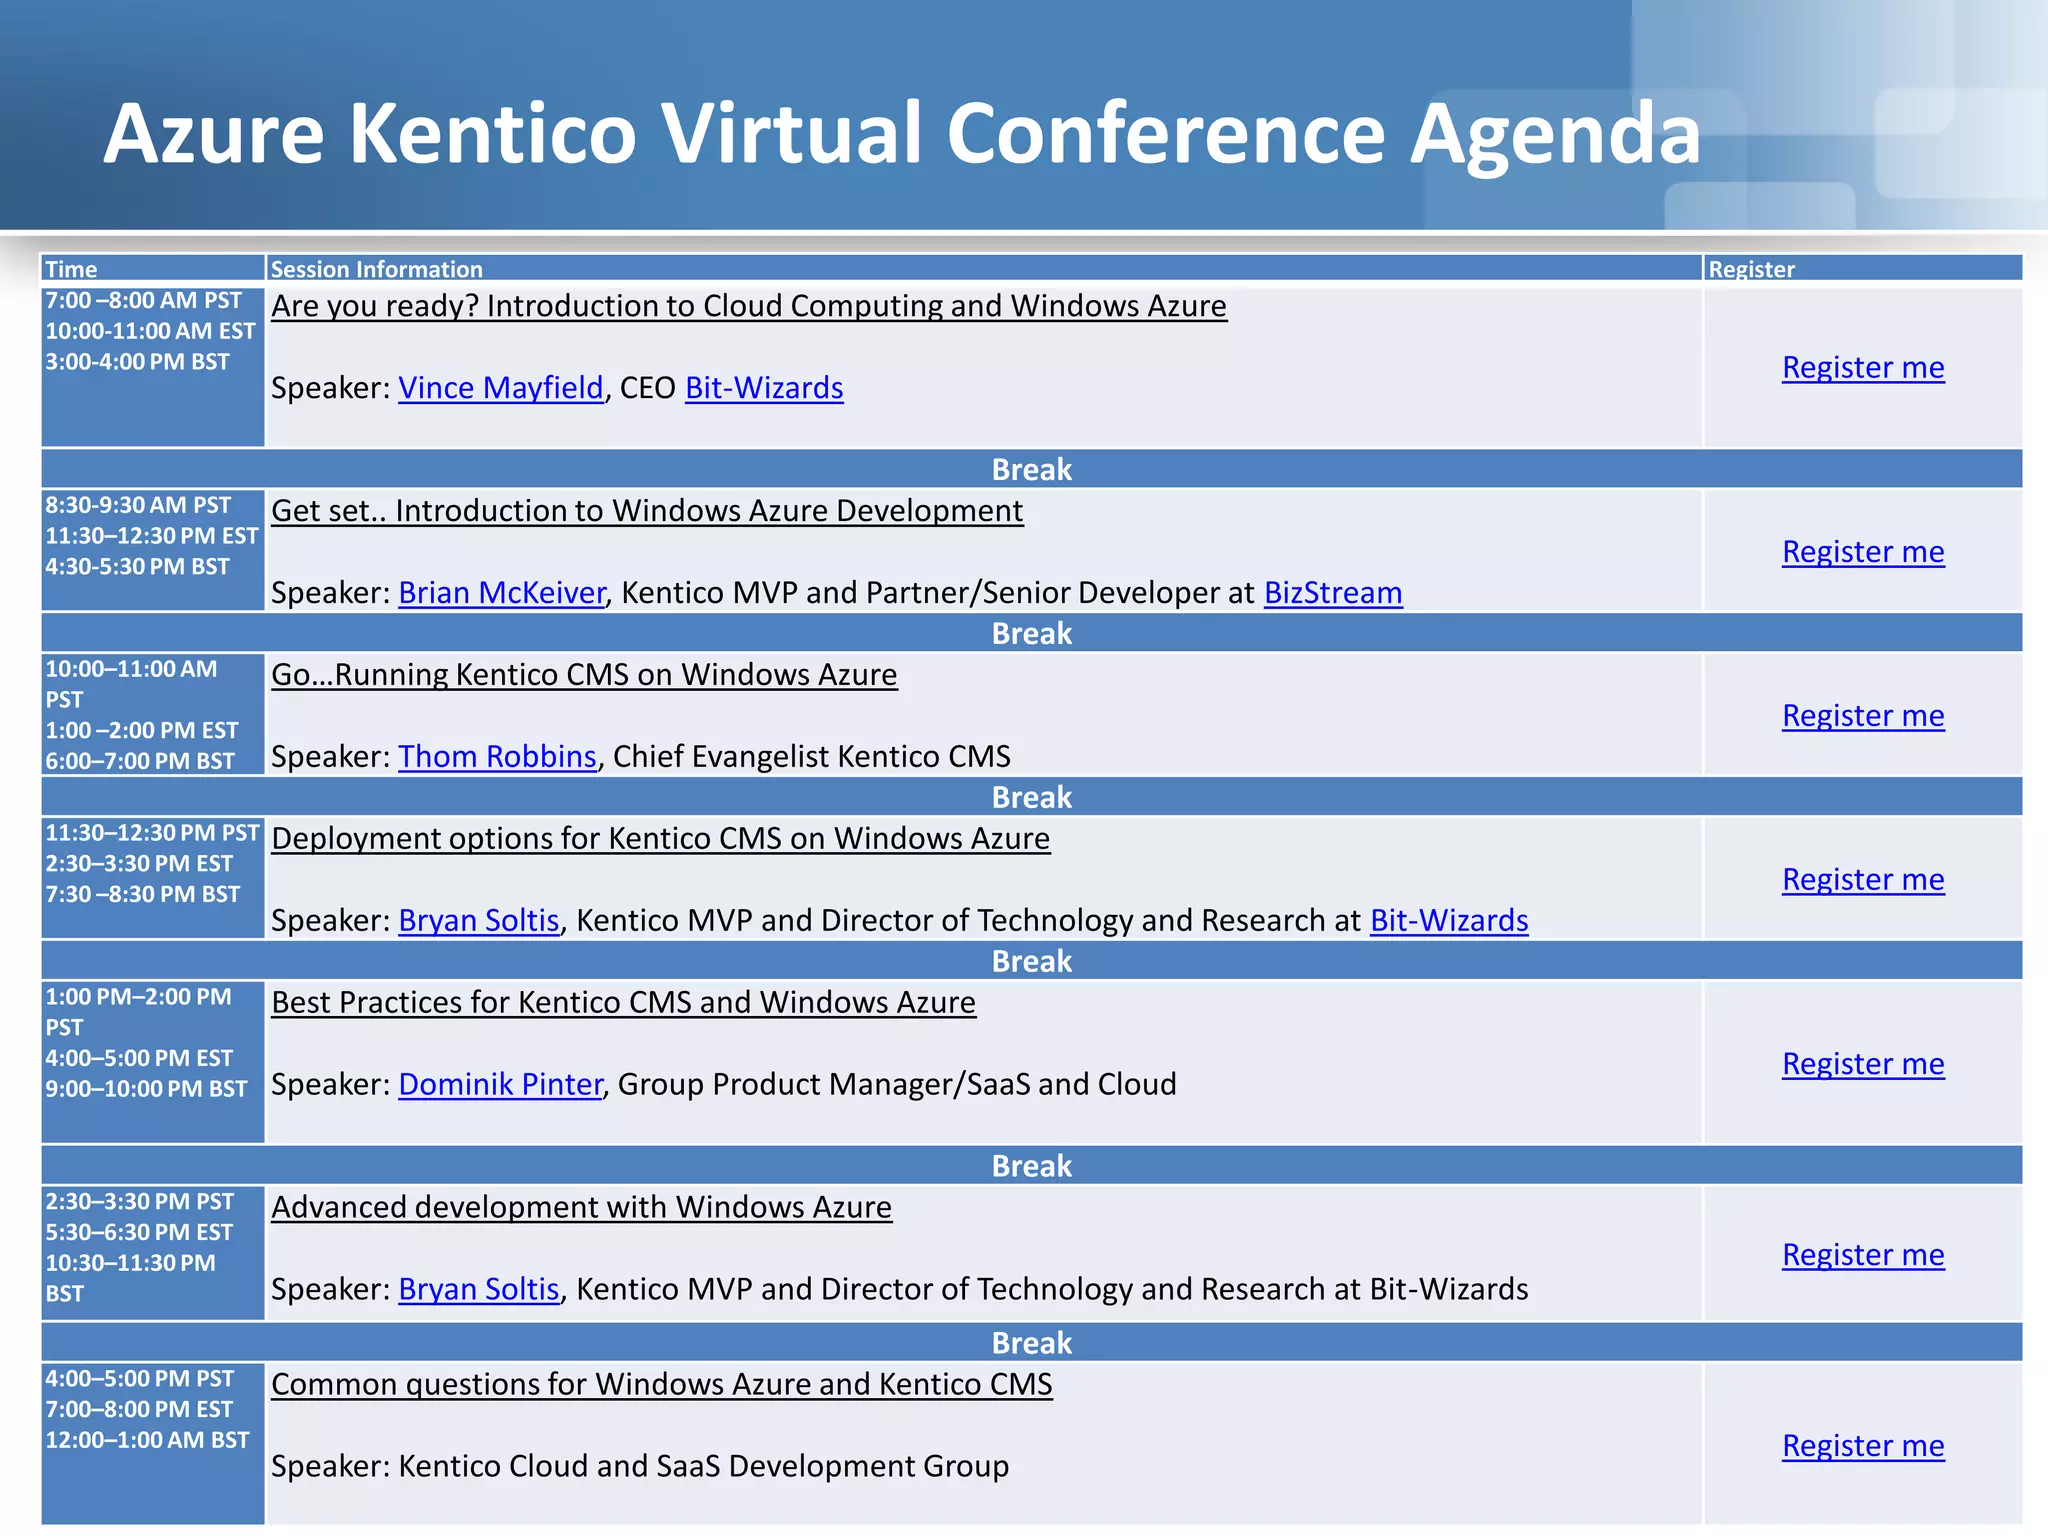Viewport: 2048px width, 1536px height.
Task: Click the Session Information column header
Action: (x=377, y=269)
